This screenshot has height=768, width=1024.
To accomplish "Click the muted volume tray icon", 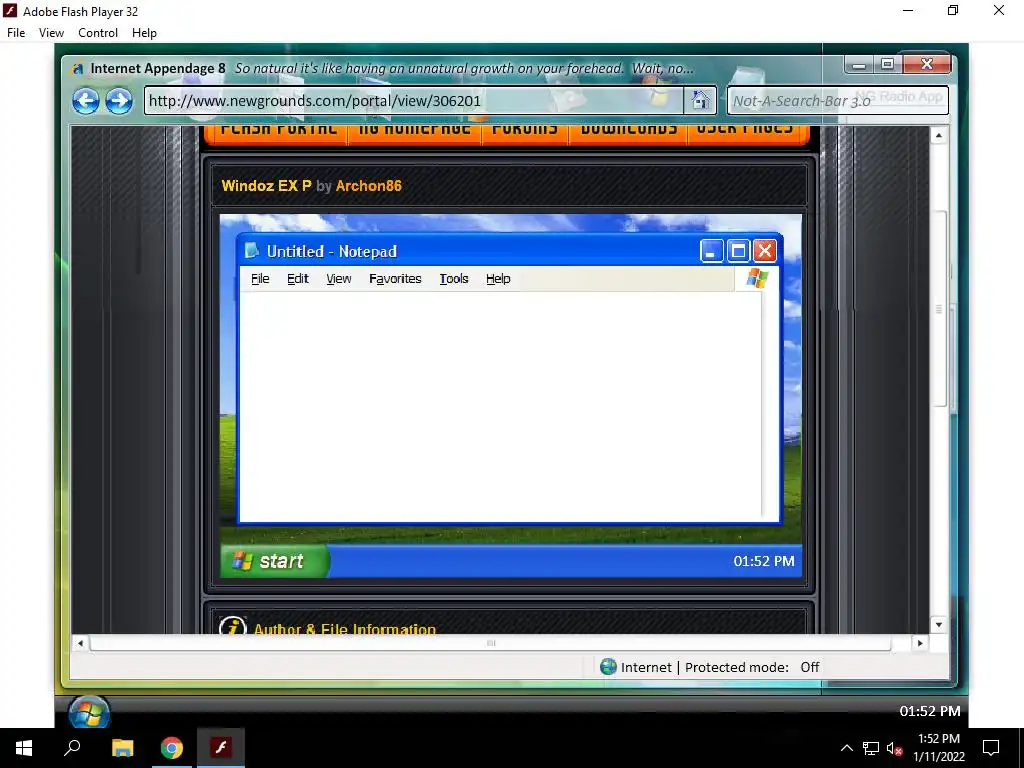I will pyautogui.click(x=894, y=748).
